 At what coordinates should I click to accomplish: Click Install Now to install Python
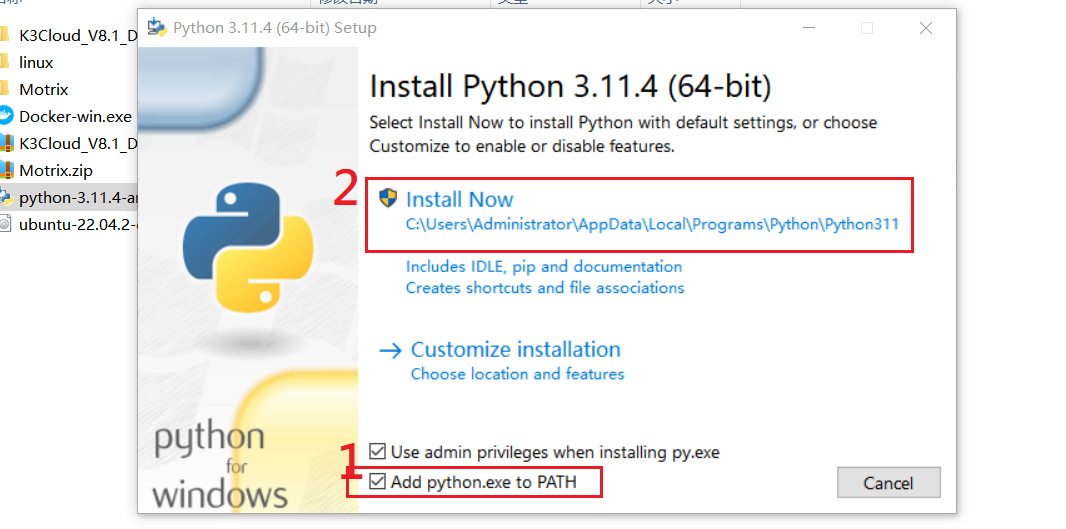(x=460, y=199)
